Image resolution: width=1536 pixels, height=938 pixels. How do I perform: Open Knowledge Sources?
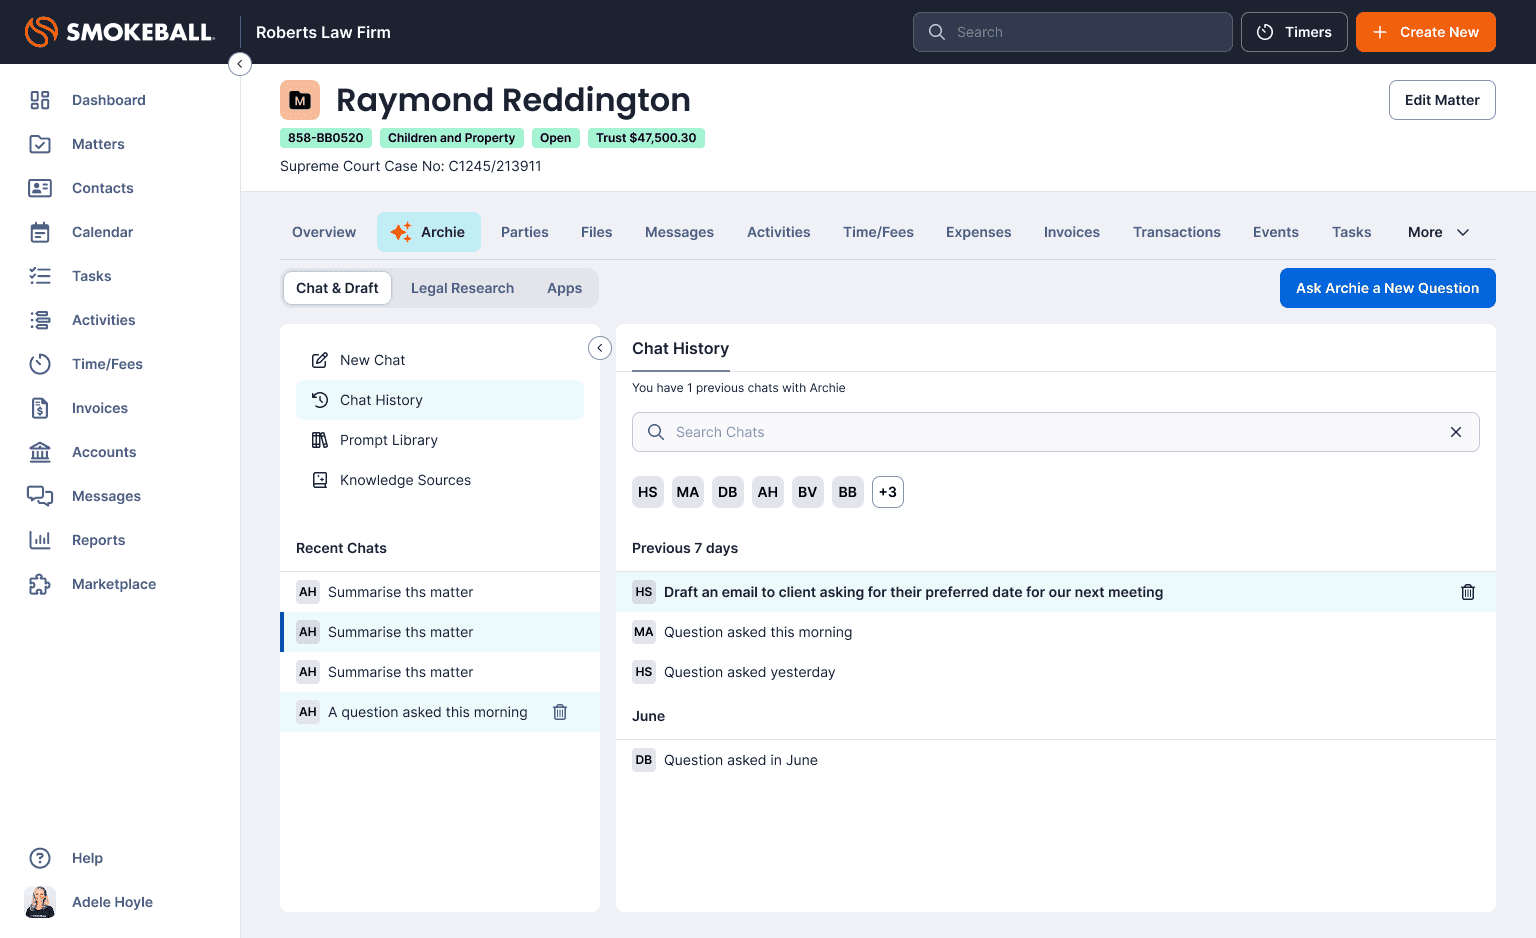coord(440,480)
